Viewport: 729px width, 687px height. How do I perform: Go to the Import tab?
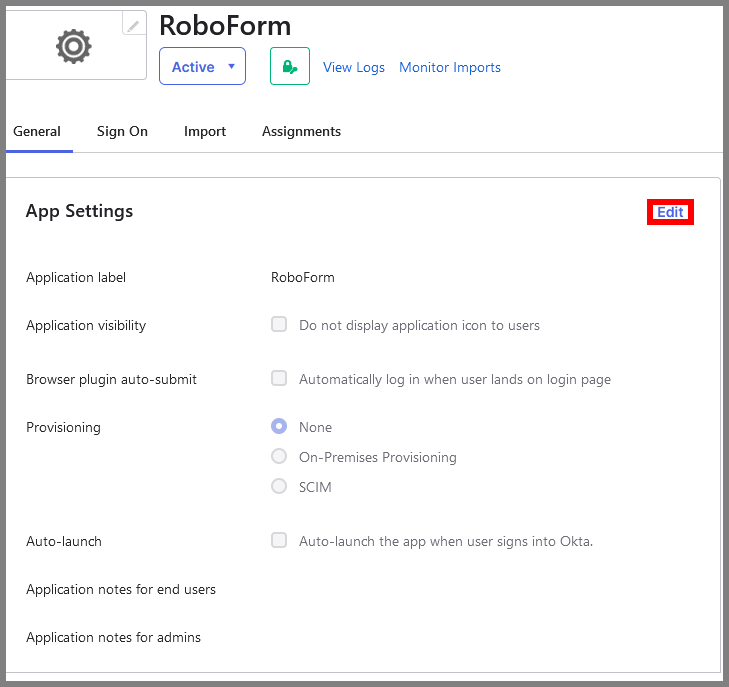[x=204, y=132]
